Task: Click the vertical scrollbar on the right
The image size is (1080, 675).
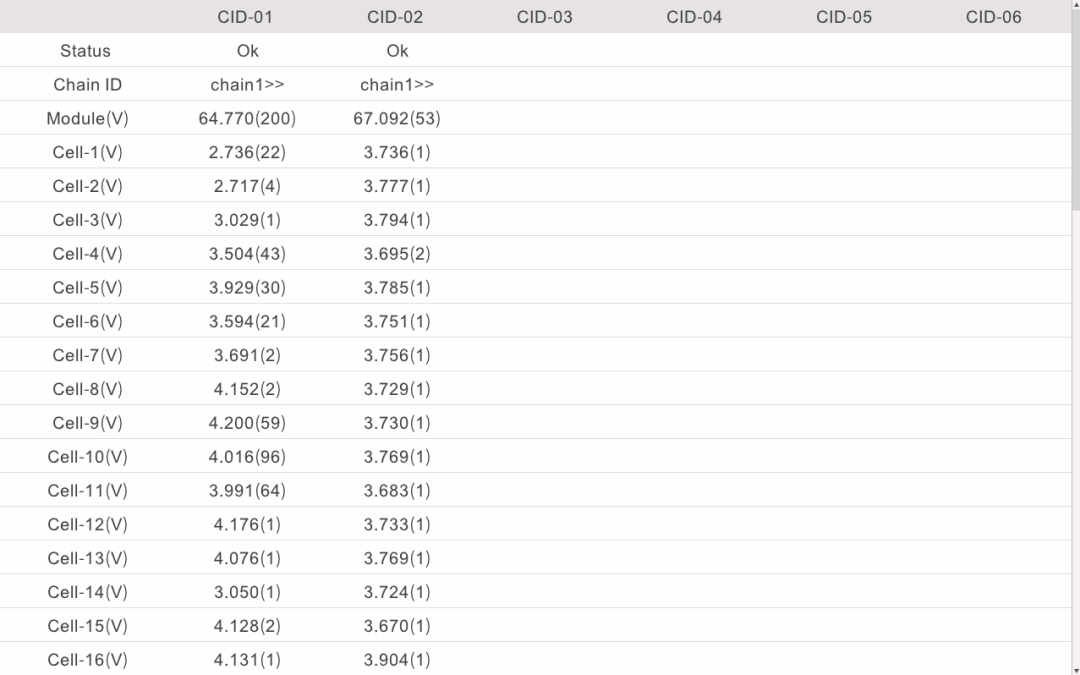Action: [1075, 110]
